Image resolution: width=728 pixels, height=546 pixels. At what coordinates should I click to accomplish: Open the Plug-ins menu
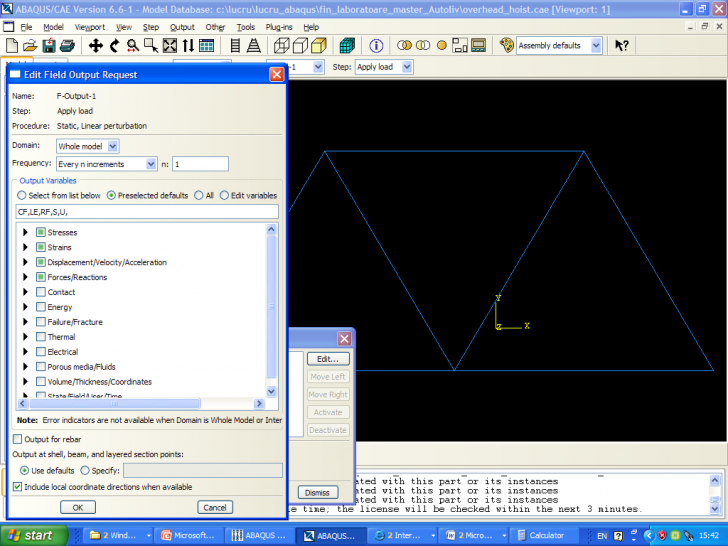278,27
